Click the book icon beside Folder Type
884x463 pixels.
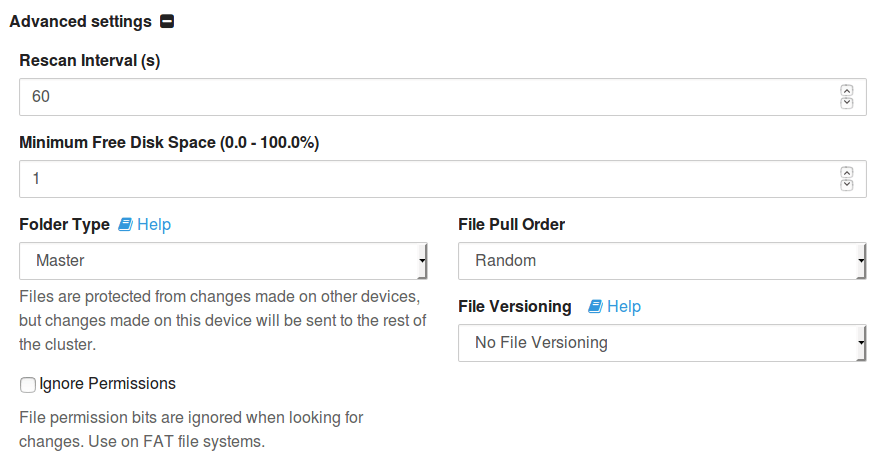point(125,225)
